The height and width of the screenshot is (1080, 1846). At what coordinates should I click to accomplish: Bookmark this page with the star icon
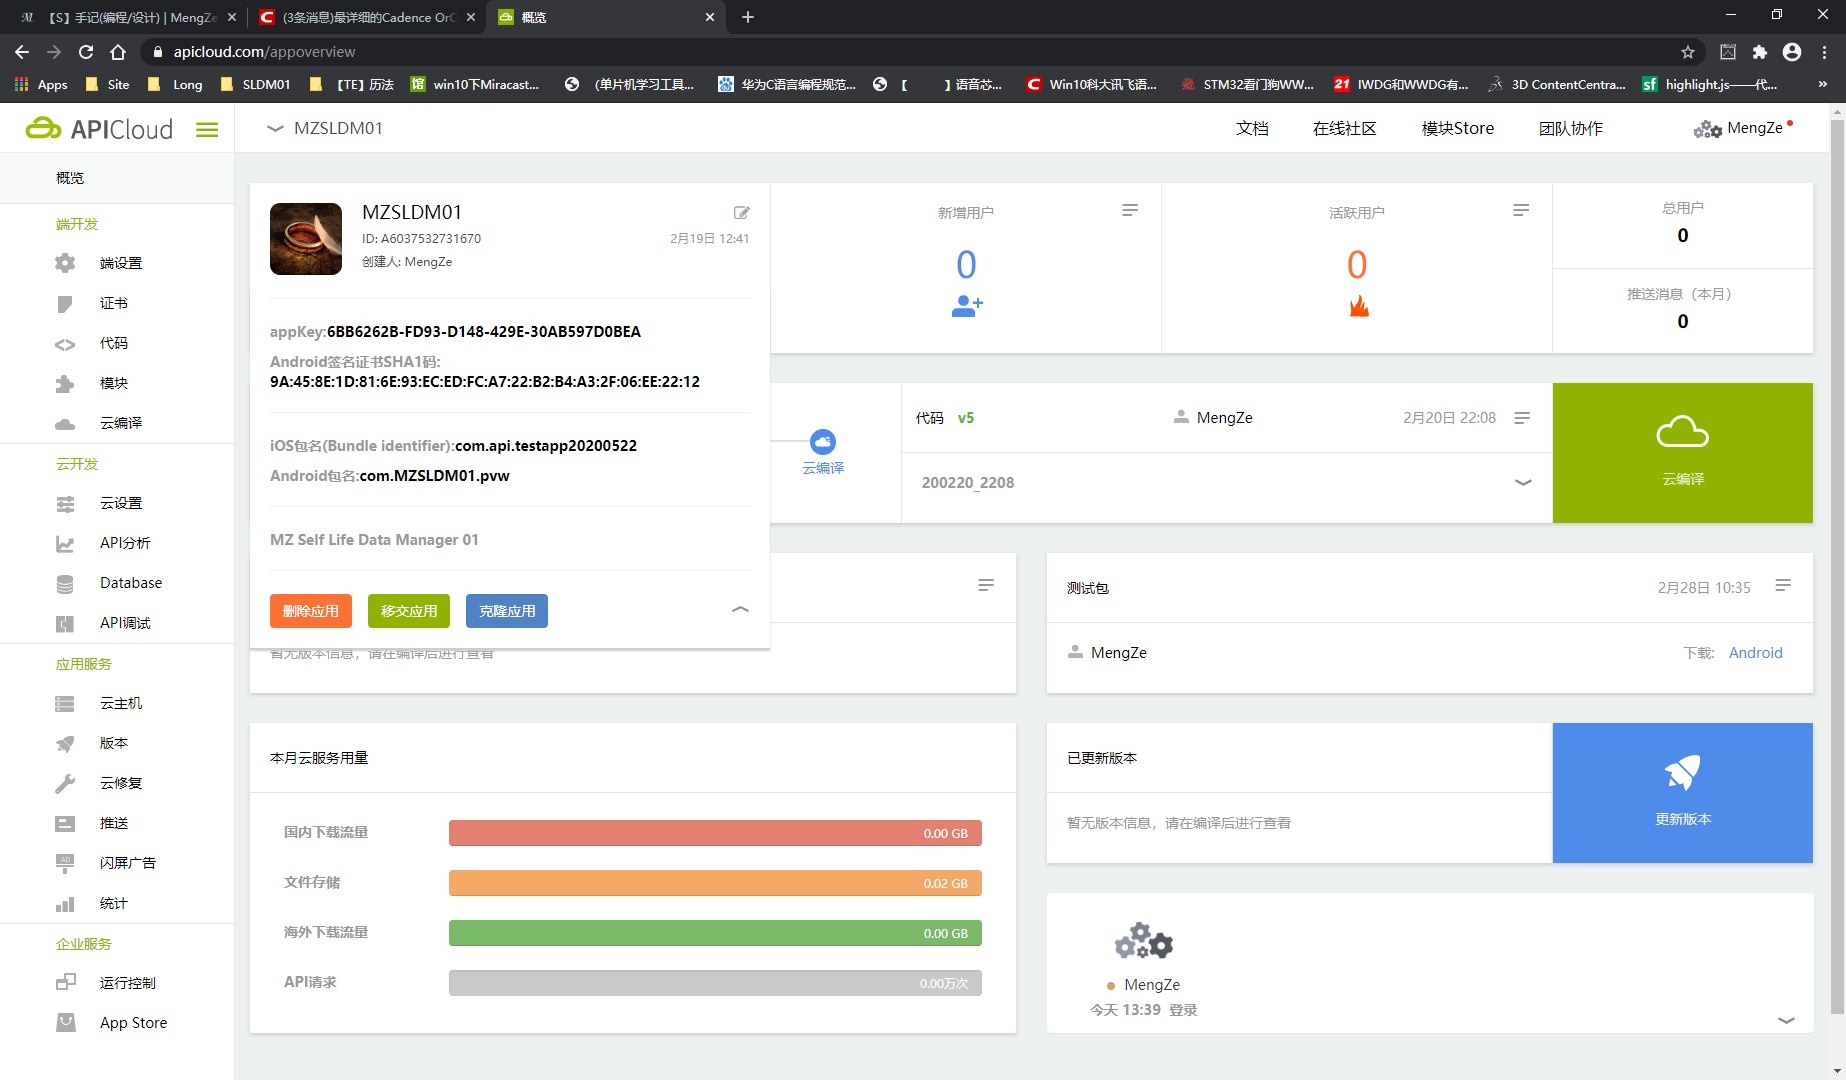point(1688,52)
